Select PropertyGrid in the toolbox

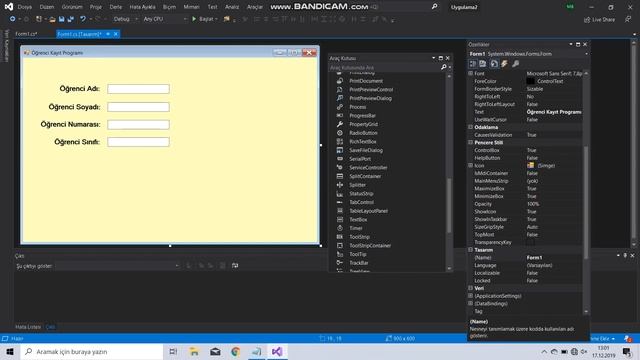click(x=363, y=124)
